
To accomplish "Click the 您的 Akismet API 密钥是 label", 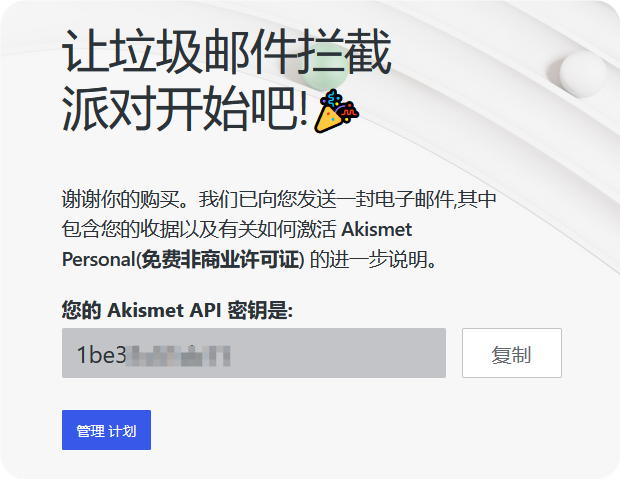I will (x=177, y=310).
